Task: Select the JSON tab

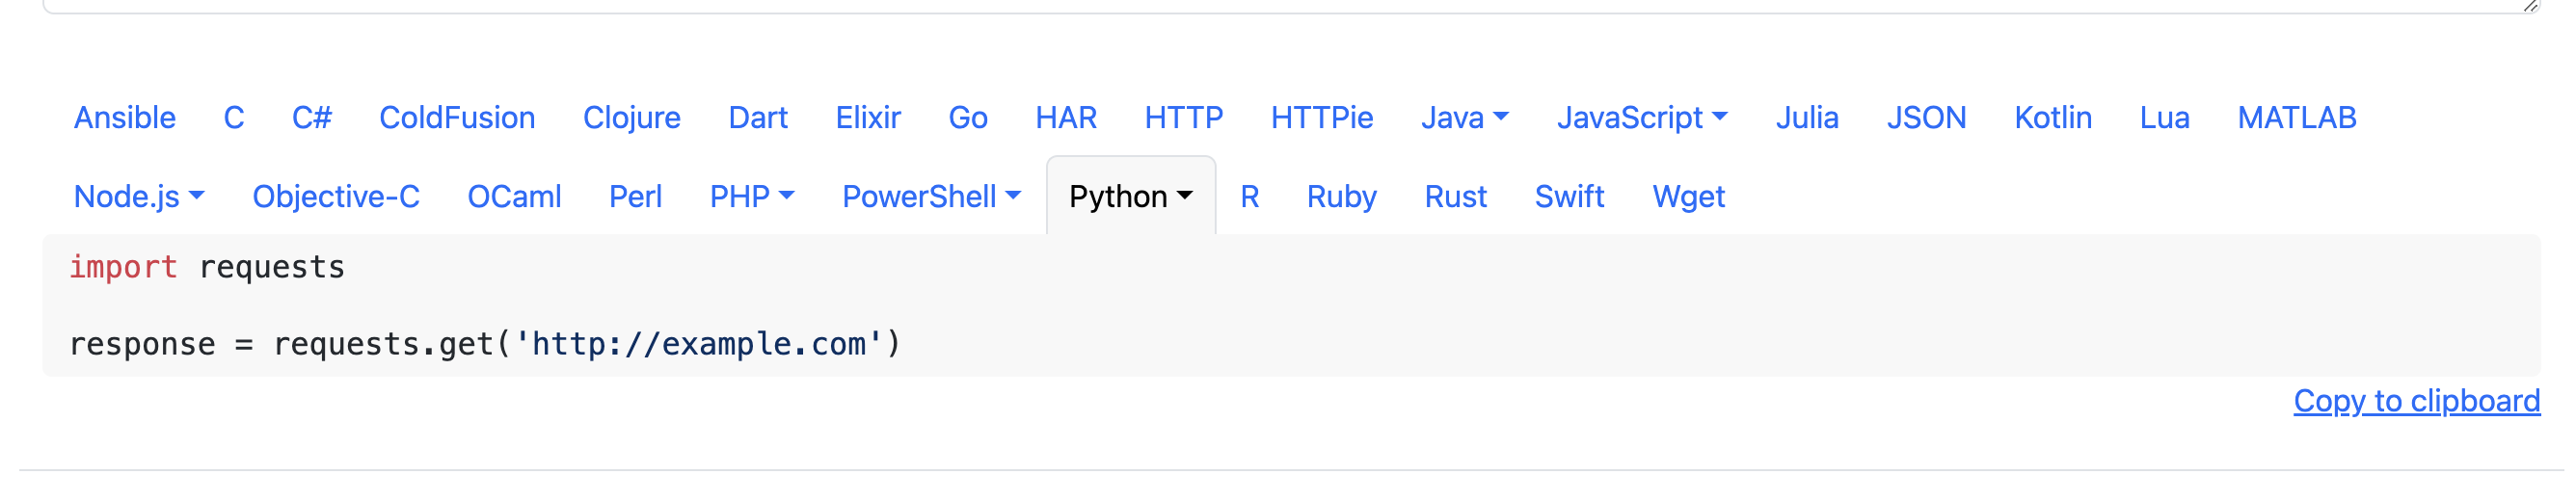Action: tap(1926, 118)
